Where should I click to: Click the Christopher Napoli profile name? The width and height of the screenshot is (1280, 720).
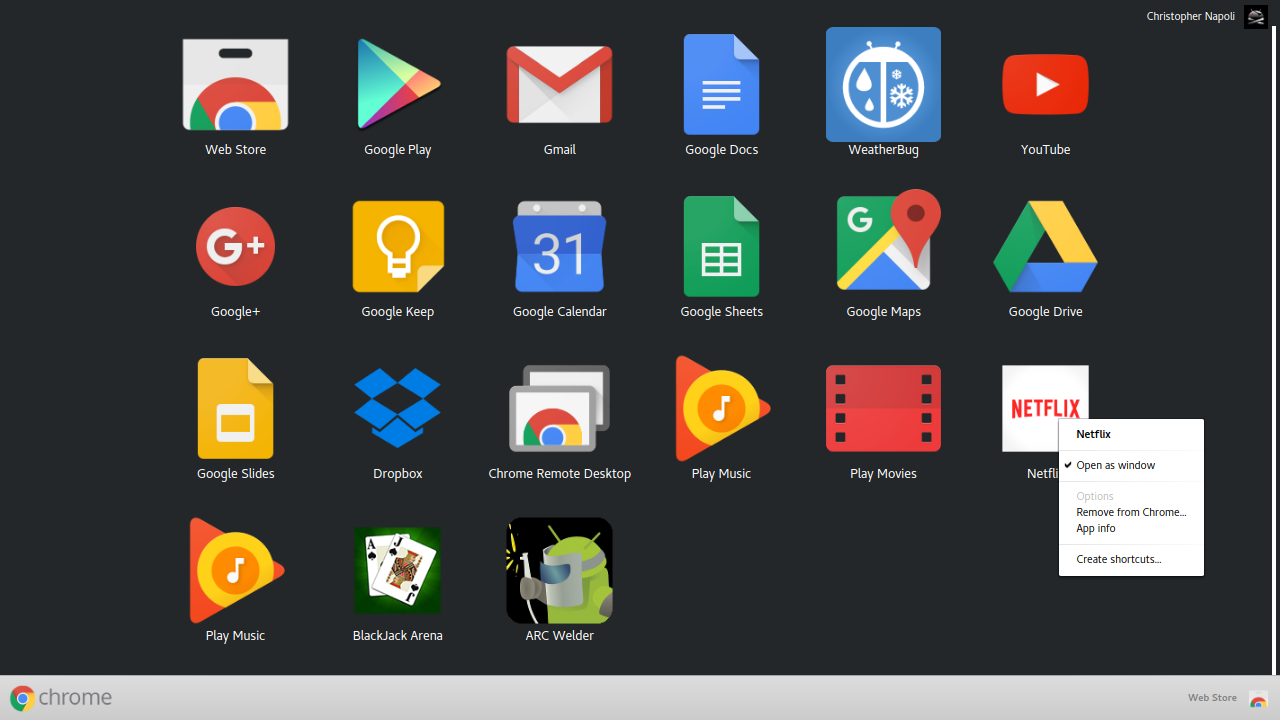(x=1190, y=16)
